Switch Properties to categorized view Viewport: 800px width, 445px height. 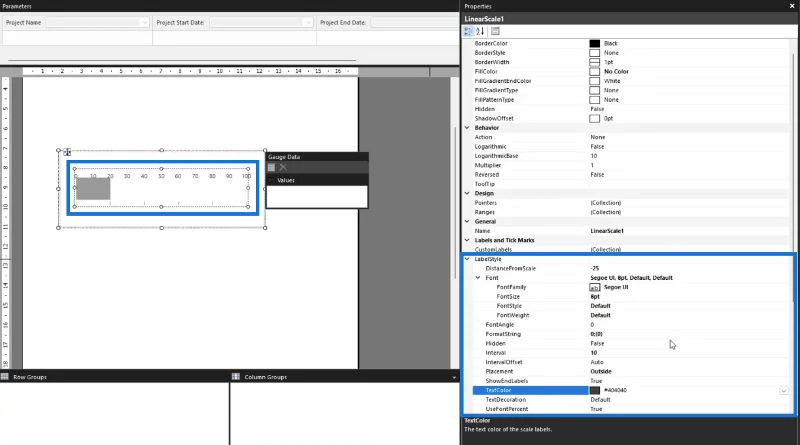pos(468,32)
